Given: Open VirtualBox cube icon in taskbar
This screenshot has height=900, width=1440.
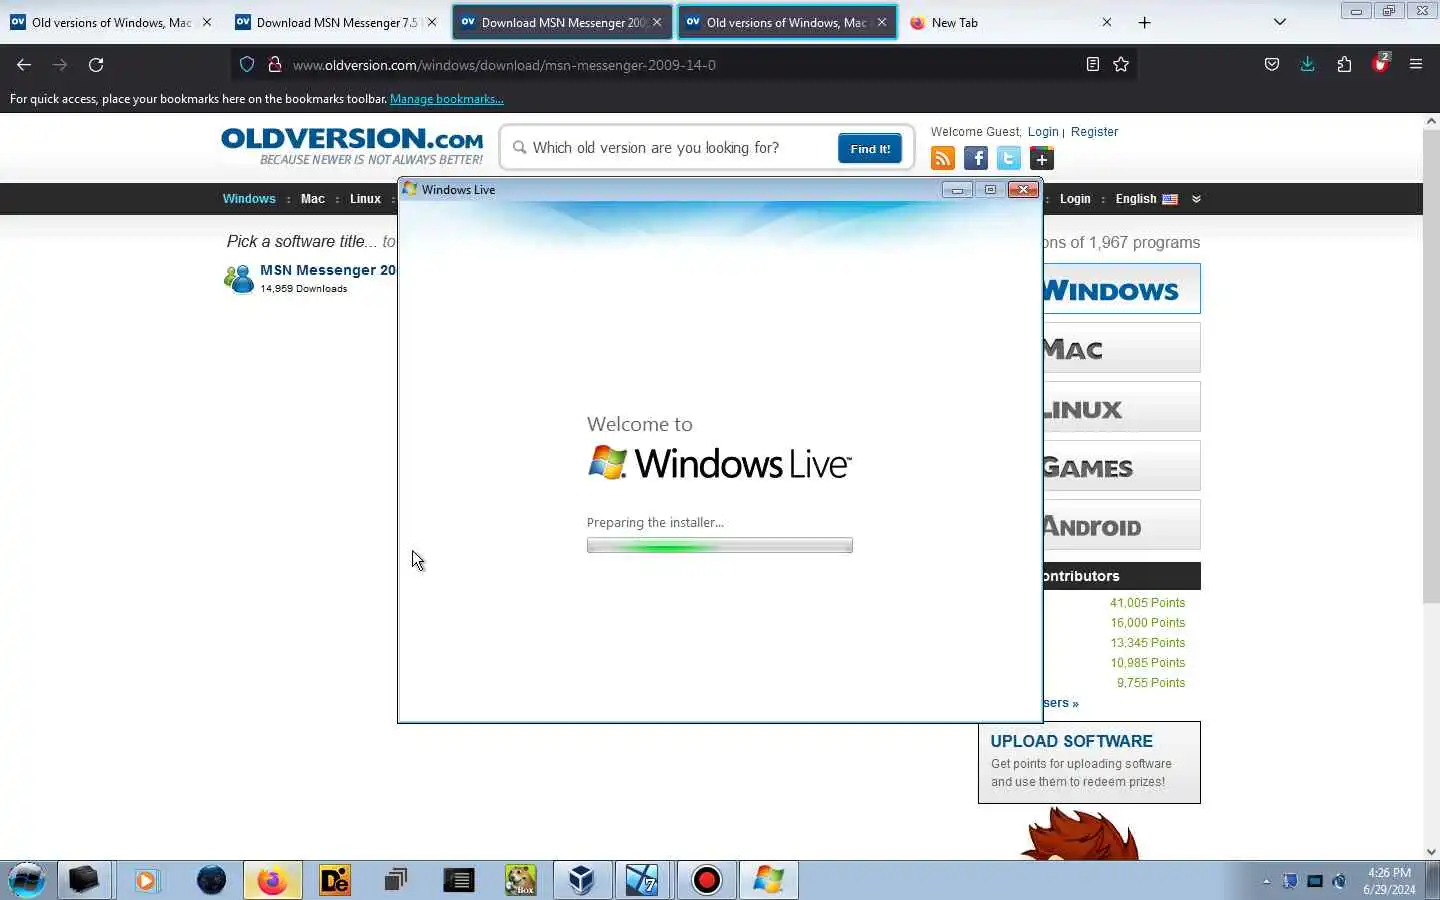Looking at the screenshot, I should (x=582, y=880).
